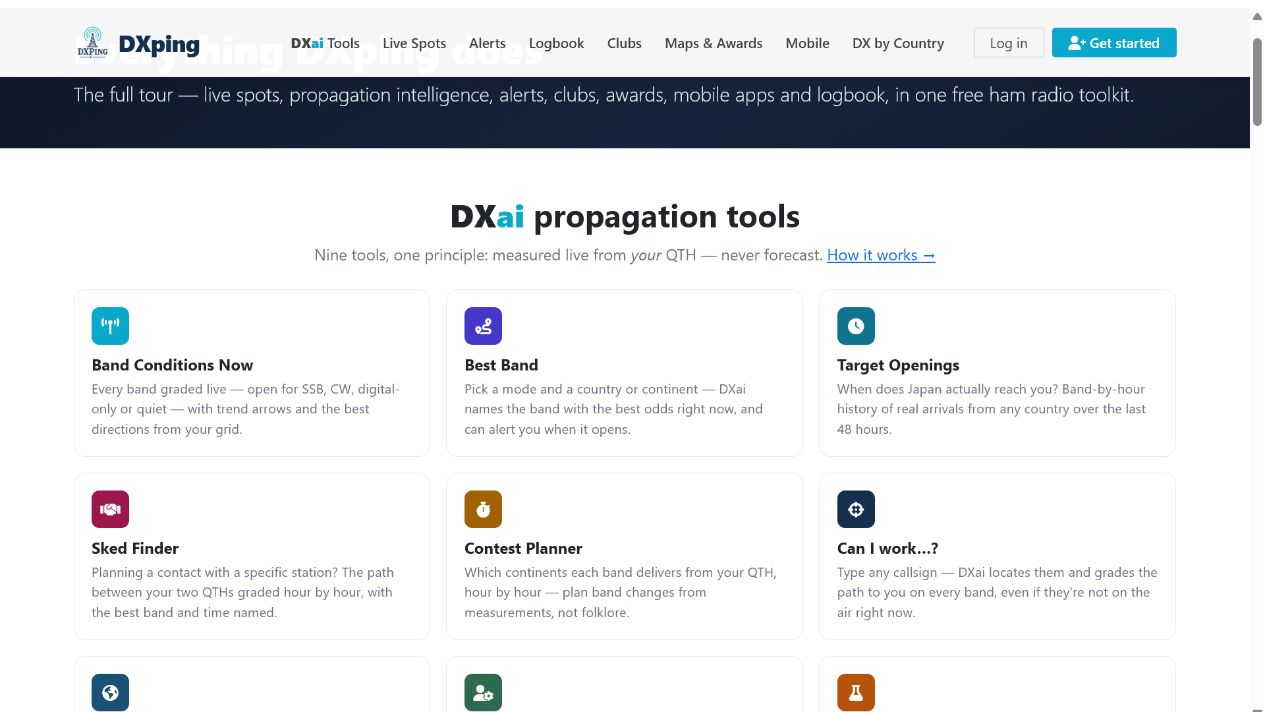Select Clubs in the navbar
The height and width of the screenshot is (712, 1265).
[x=624, y=43]
